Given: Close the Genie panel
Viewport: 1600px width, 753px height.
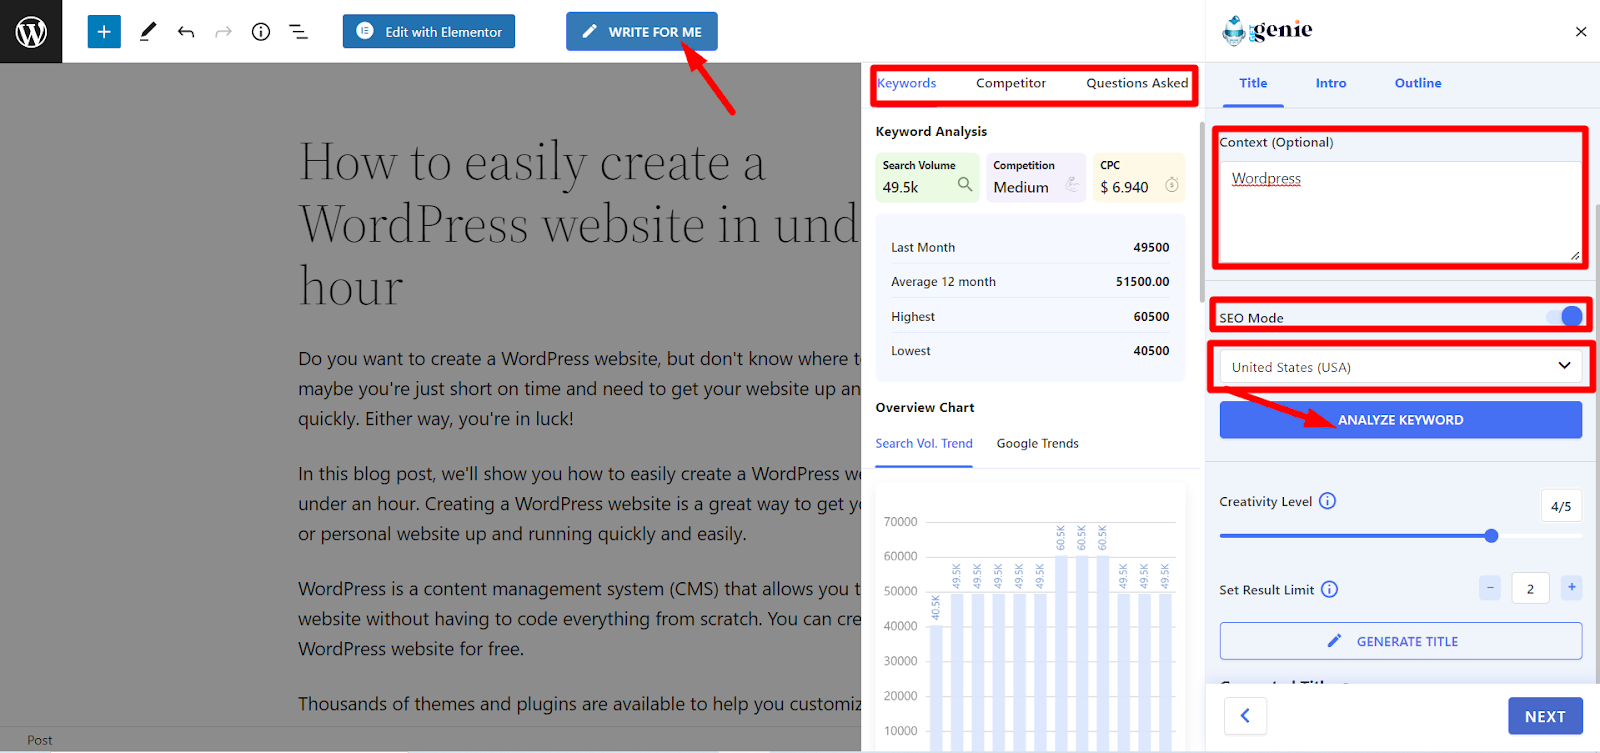Looking at the screenshot, I should click(x=1581, y=32).
